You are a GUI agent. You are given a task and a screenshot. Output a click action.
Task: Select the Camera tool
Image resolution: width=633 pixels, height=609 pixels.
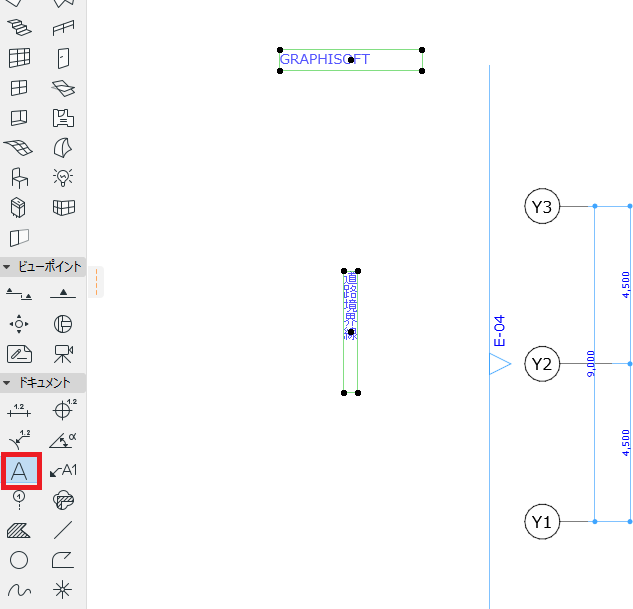(x=64, y=353)
